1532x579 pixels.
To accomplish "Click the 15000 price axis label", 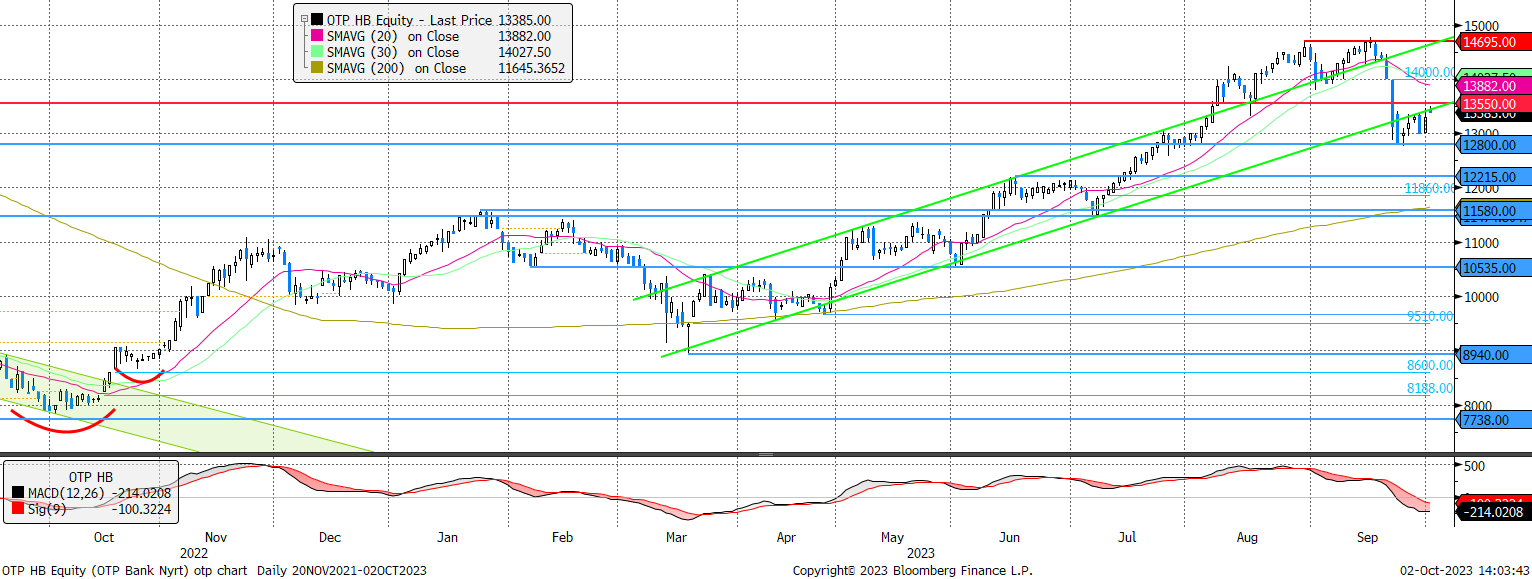I will [1479, 25].
